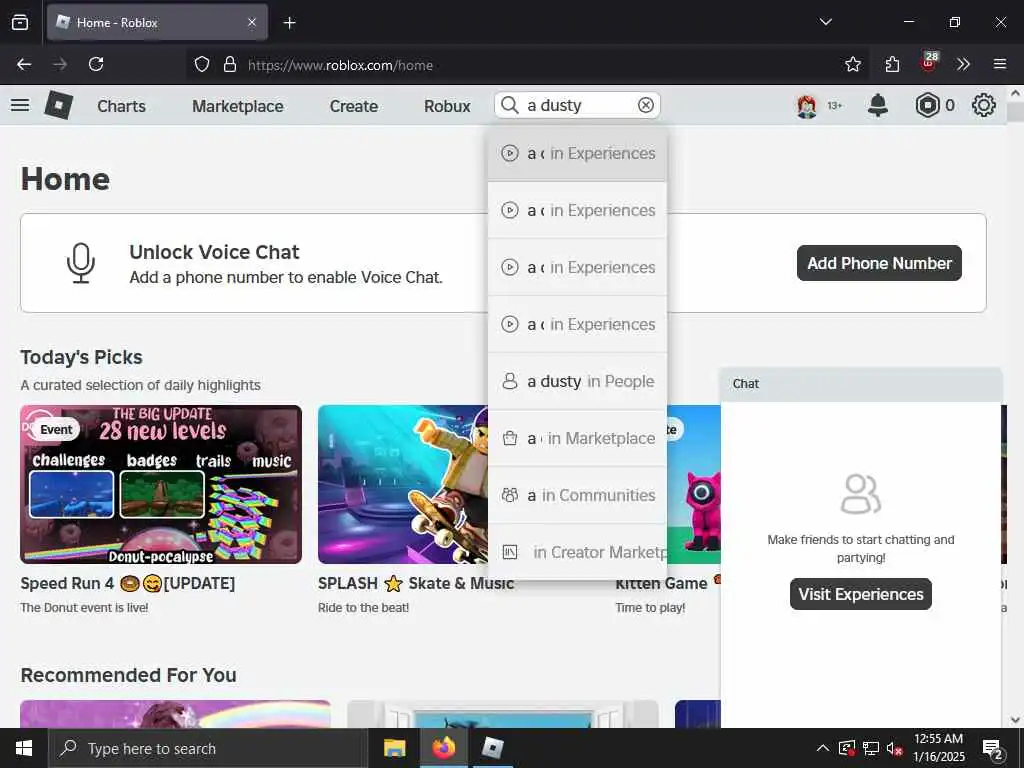
Task: Open File Explorer from the taskbar
Action: [x=394, y=748]
